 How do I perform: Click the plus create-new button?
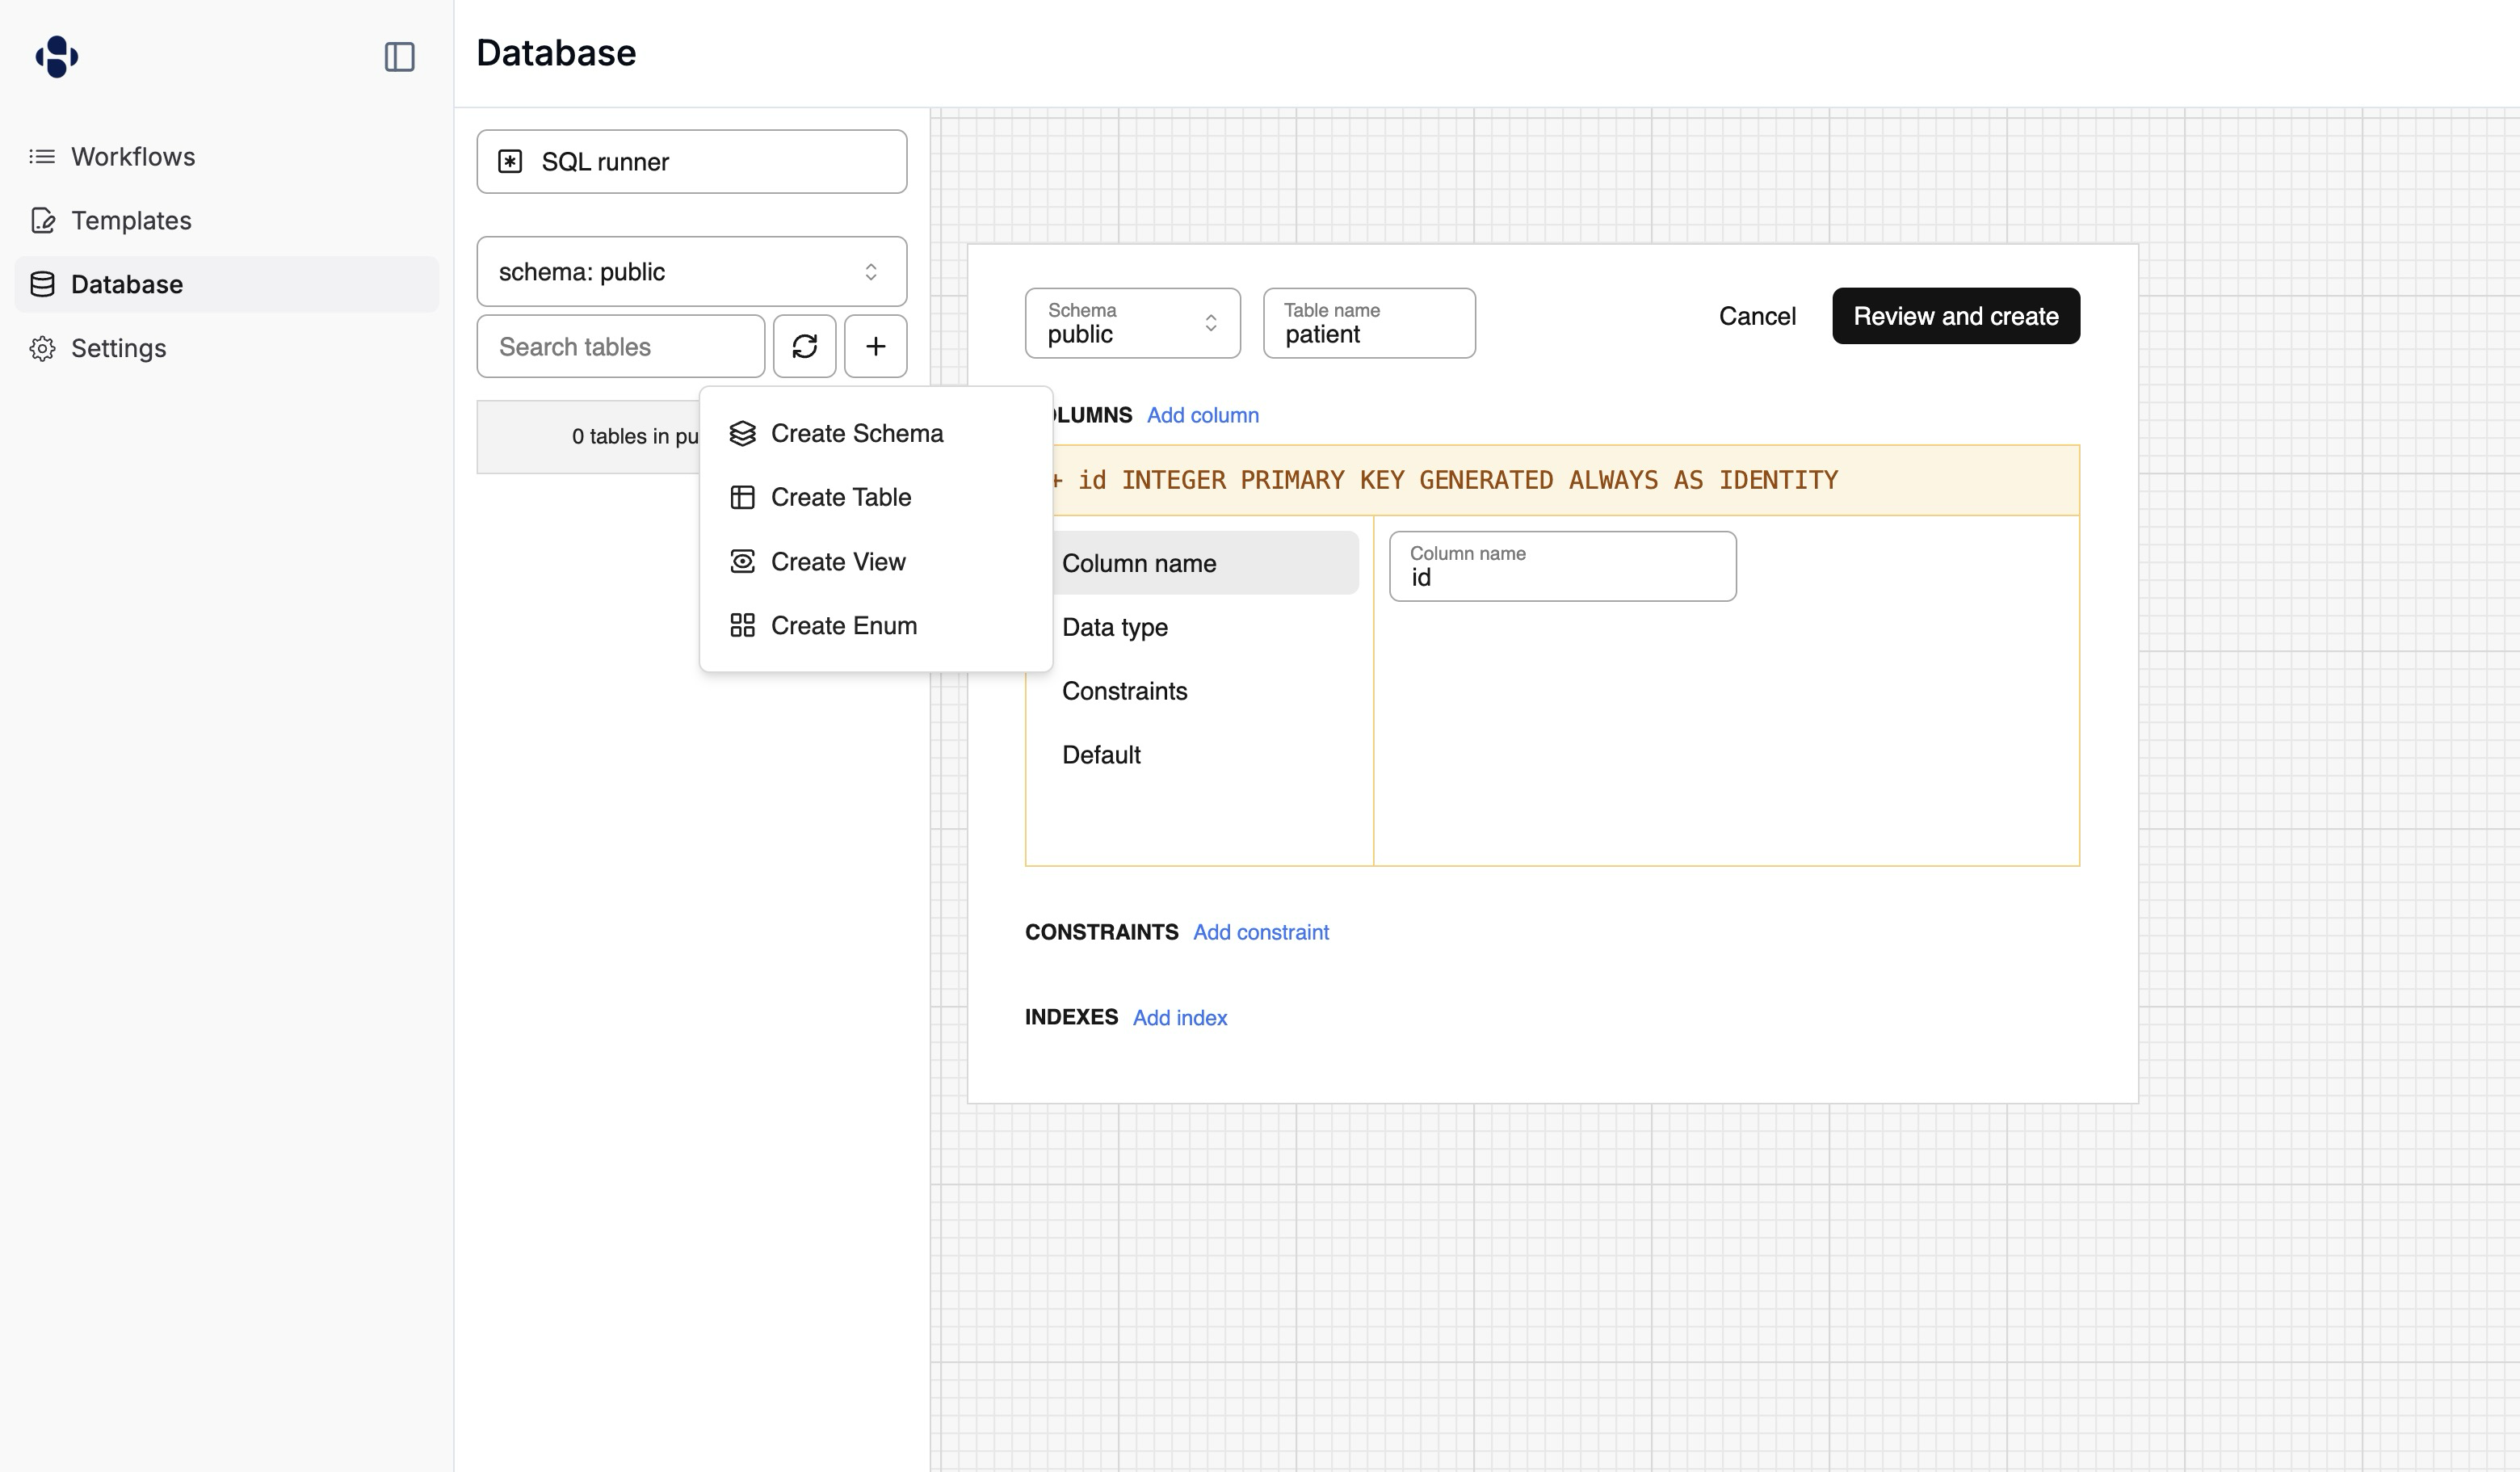coord(875,346)
